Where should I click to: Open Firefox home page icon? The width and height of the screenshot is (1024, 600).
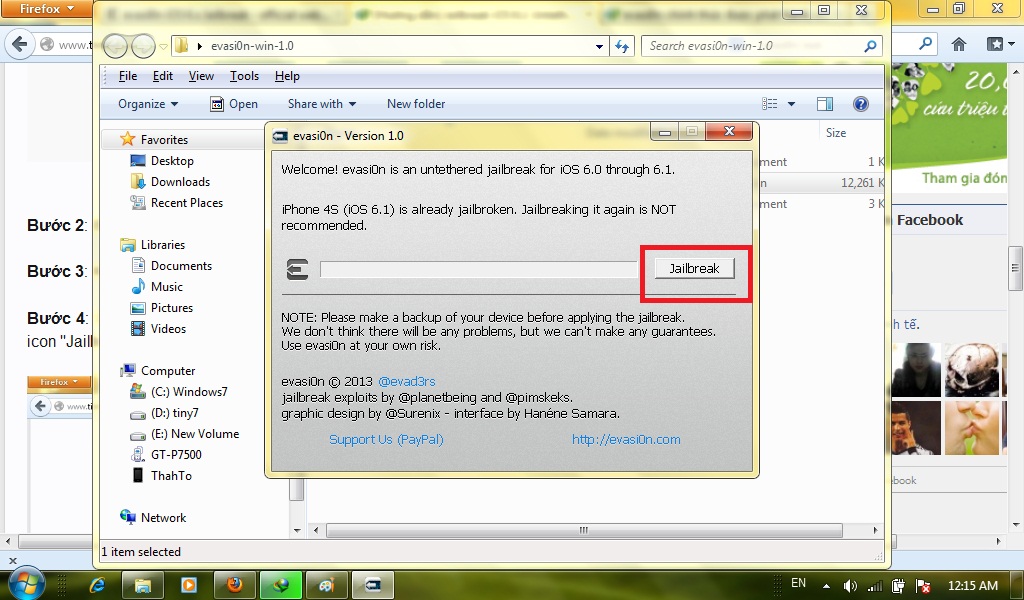(959, 44)
